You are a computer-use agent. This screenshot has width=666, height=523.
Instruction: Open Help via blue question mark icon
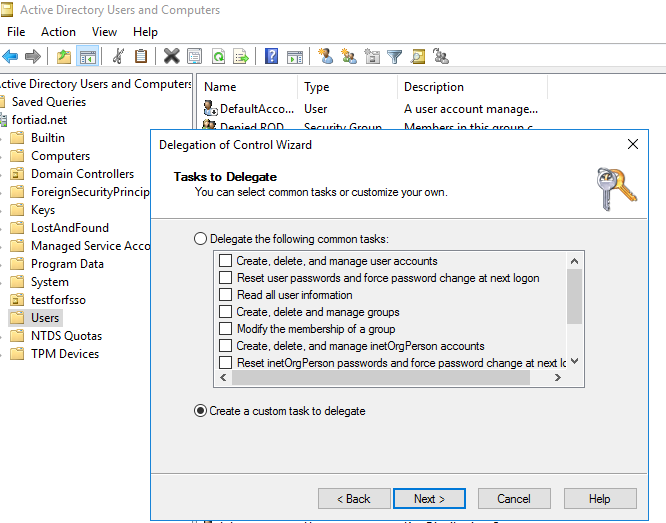[271, 57]
